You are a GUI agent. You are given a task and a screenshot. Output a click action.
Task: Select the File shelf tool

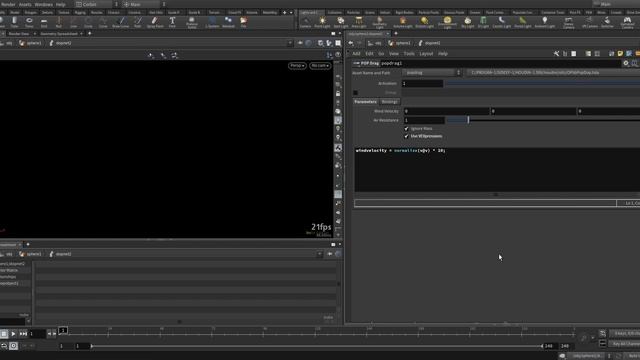click(x=243, y=22)
